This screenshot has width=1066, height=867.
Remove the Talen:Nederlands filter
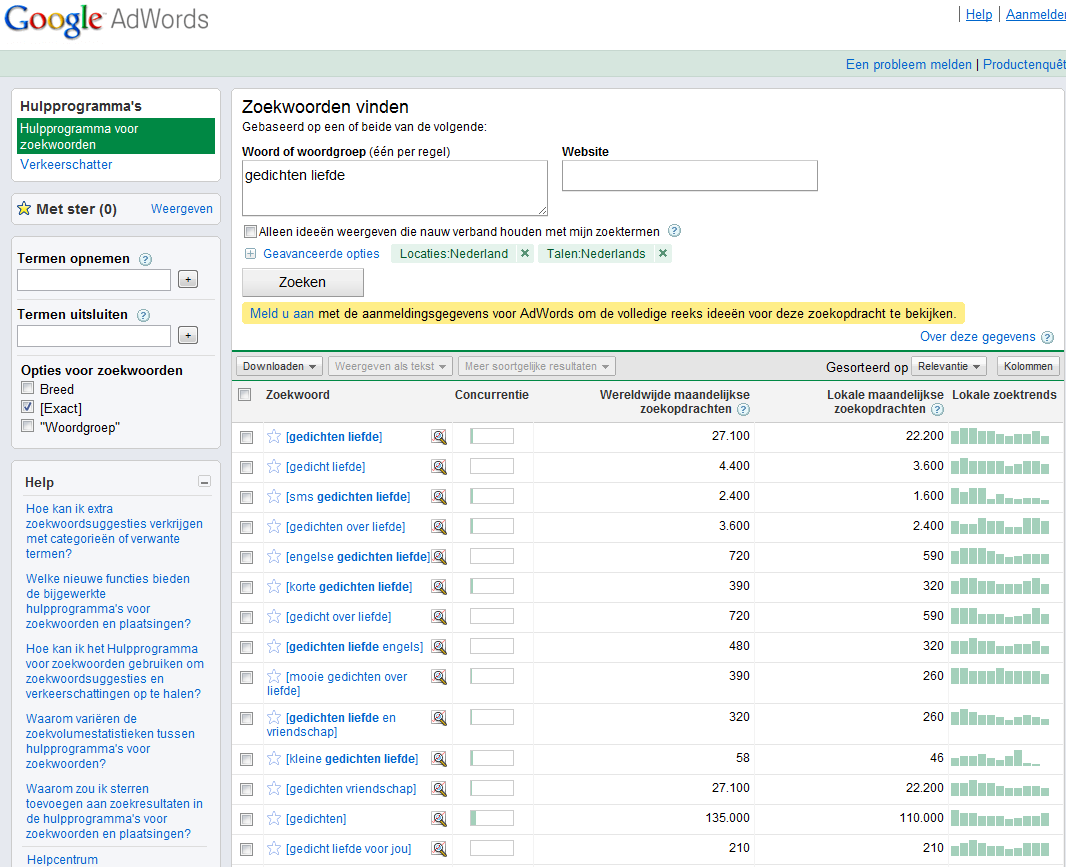663,253
